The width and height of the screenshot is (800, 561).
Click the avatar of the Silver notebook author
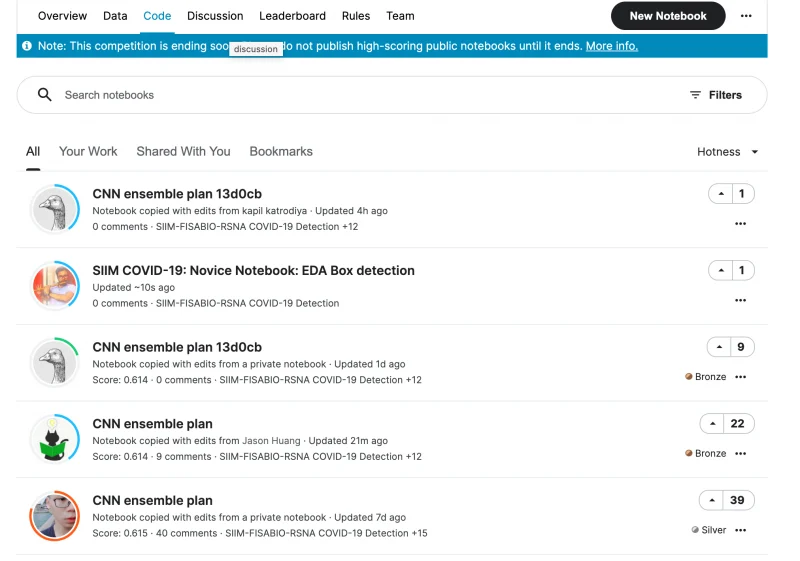click(55, 515)
